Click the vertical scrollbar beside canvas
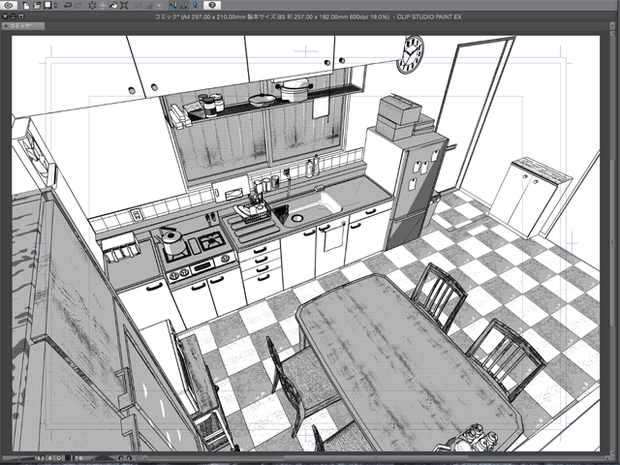Screen dimensions: 620x465 click(611, 241)
